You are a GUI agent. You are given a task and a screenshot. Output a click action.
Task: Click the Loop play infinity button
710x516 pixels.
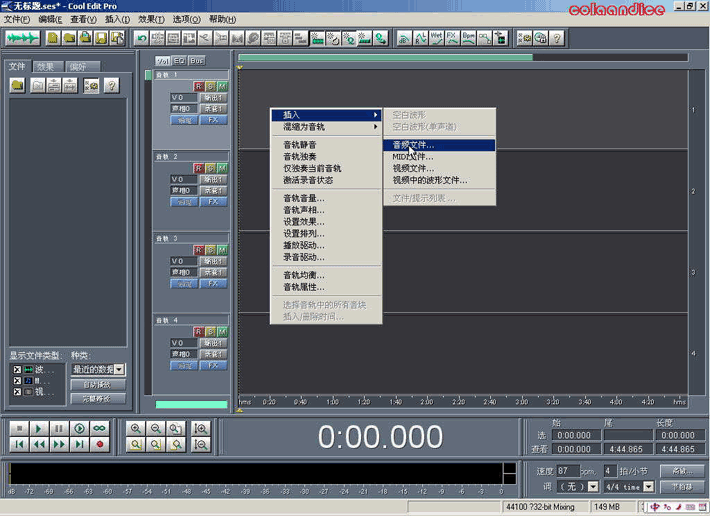(99, 428)
